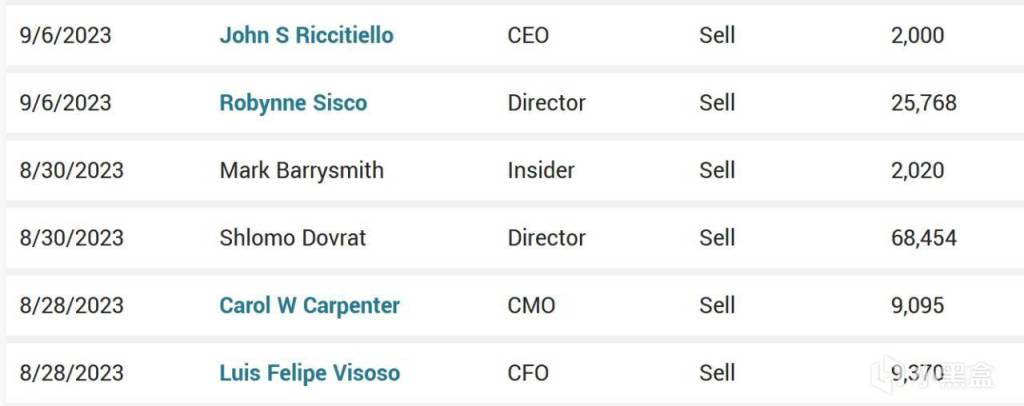Click the Carol W Carpenter name link

click(x=309, y=306)
